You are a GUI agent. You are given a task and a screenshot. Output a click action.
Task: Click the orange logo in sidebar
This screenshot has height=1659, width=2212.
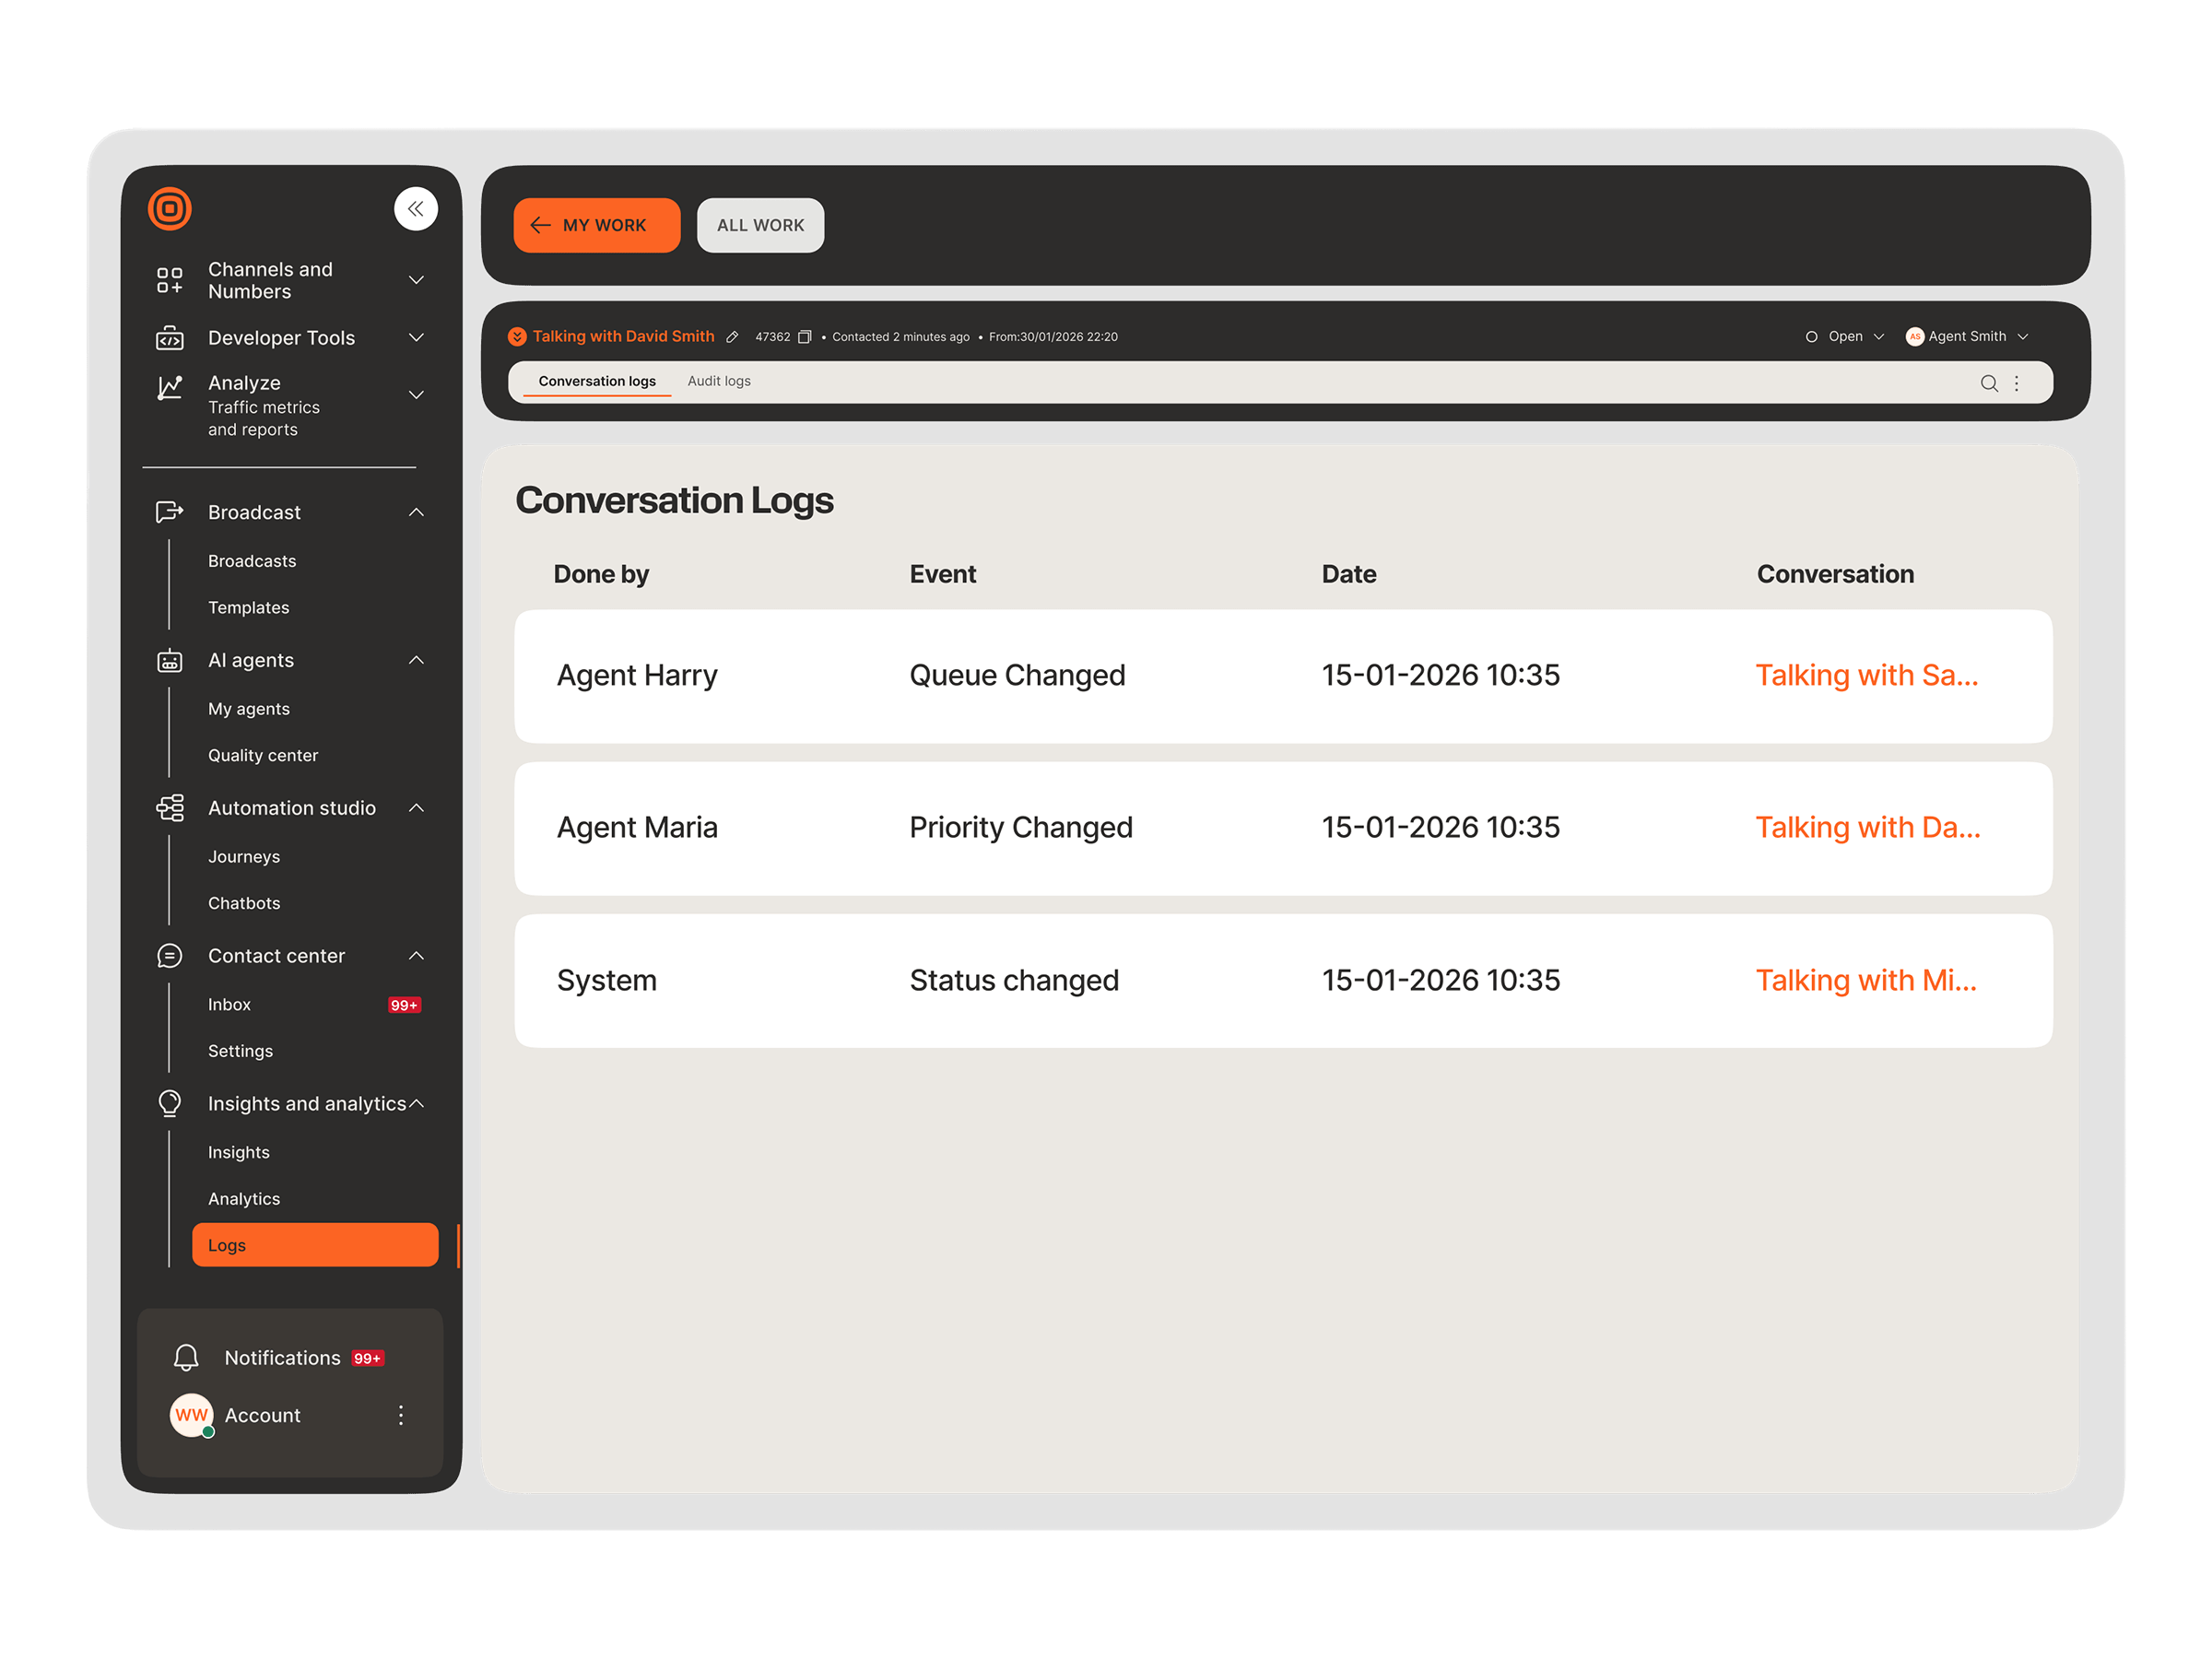pyautogui.click(x=170, y=209)
